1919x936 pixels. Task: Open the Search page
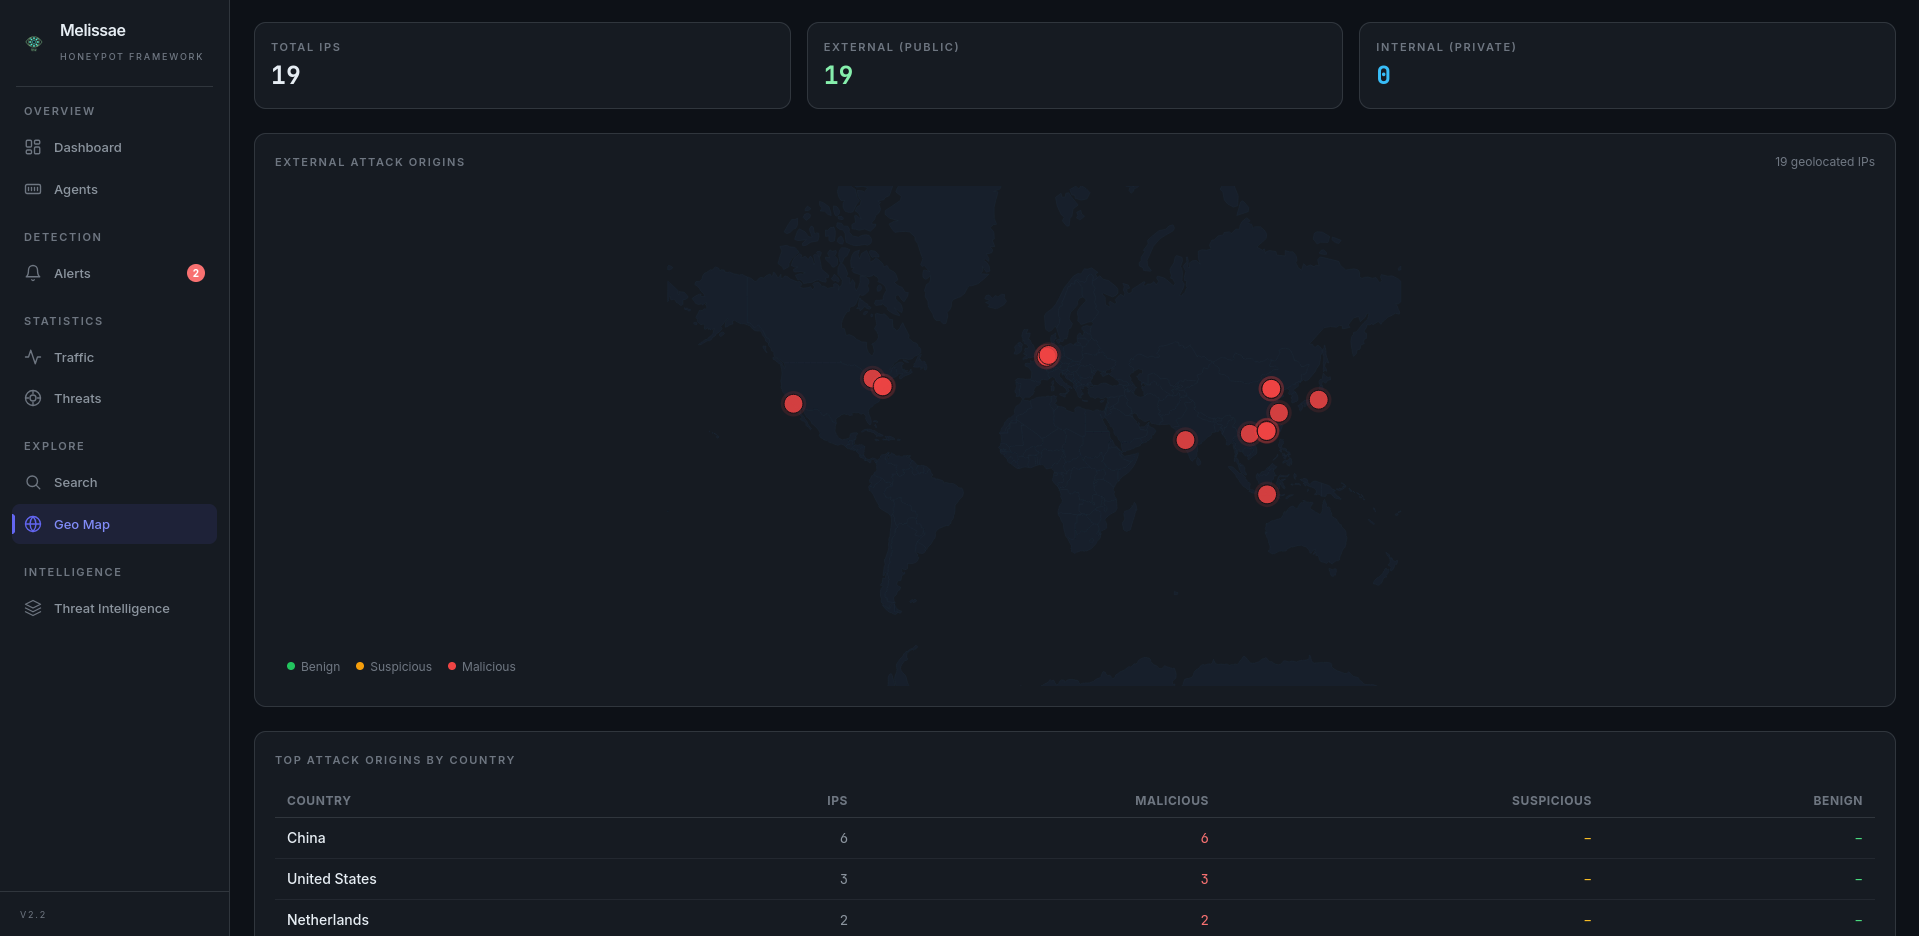tap(114, 482)
